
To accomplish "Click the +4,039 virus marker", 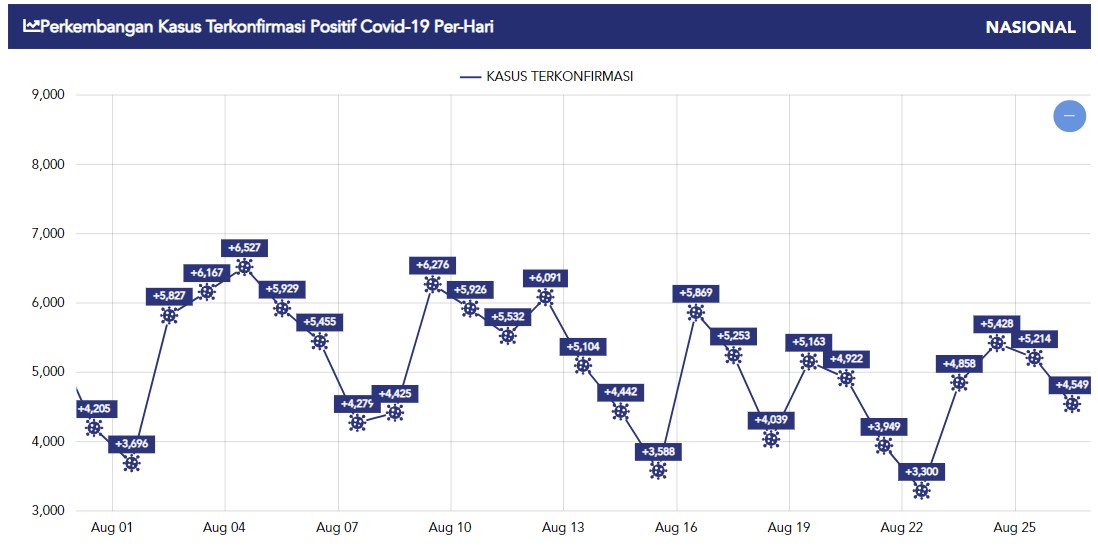I will click(771, 439).
